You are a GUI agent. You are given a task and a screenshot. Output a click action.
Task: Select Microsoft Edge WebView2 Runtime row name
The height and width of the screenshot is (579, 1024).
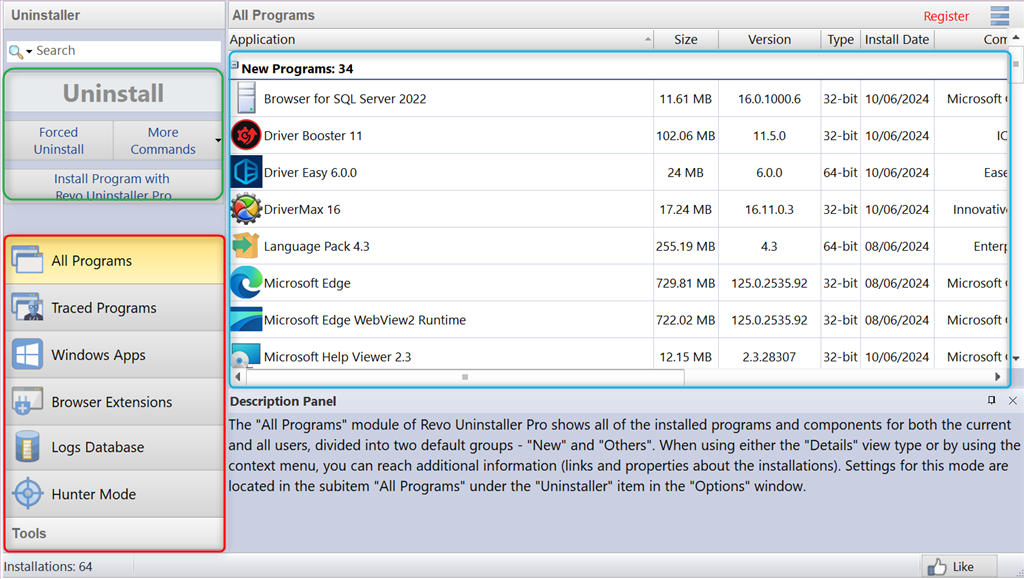tap(365, 320)
